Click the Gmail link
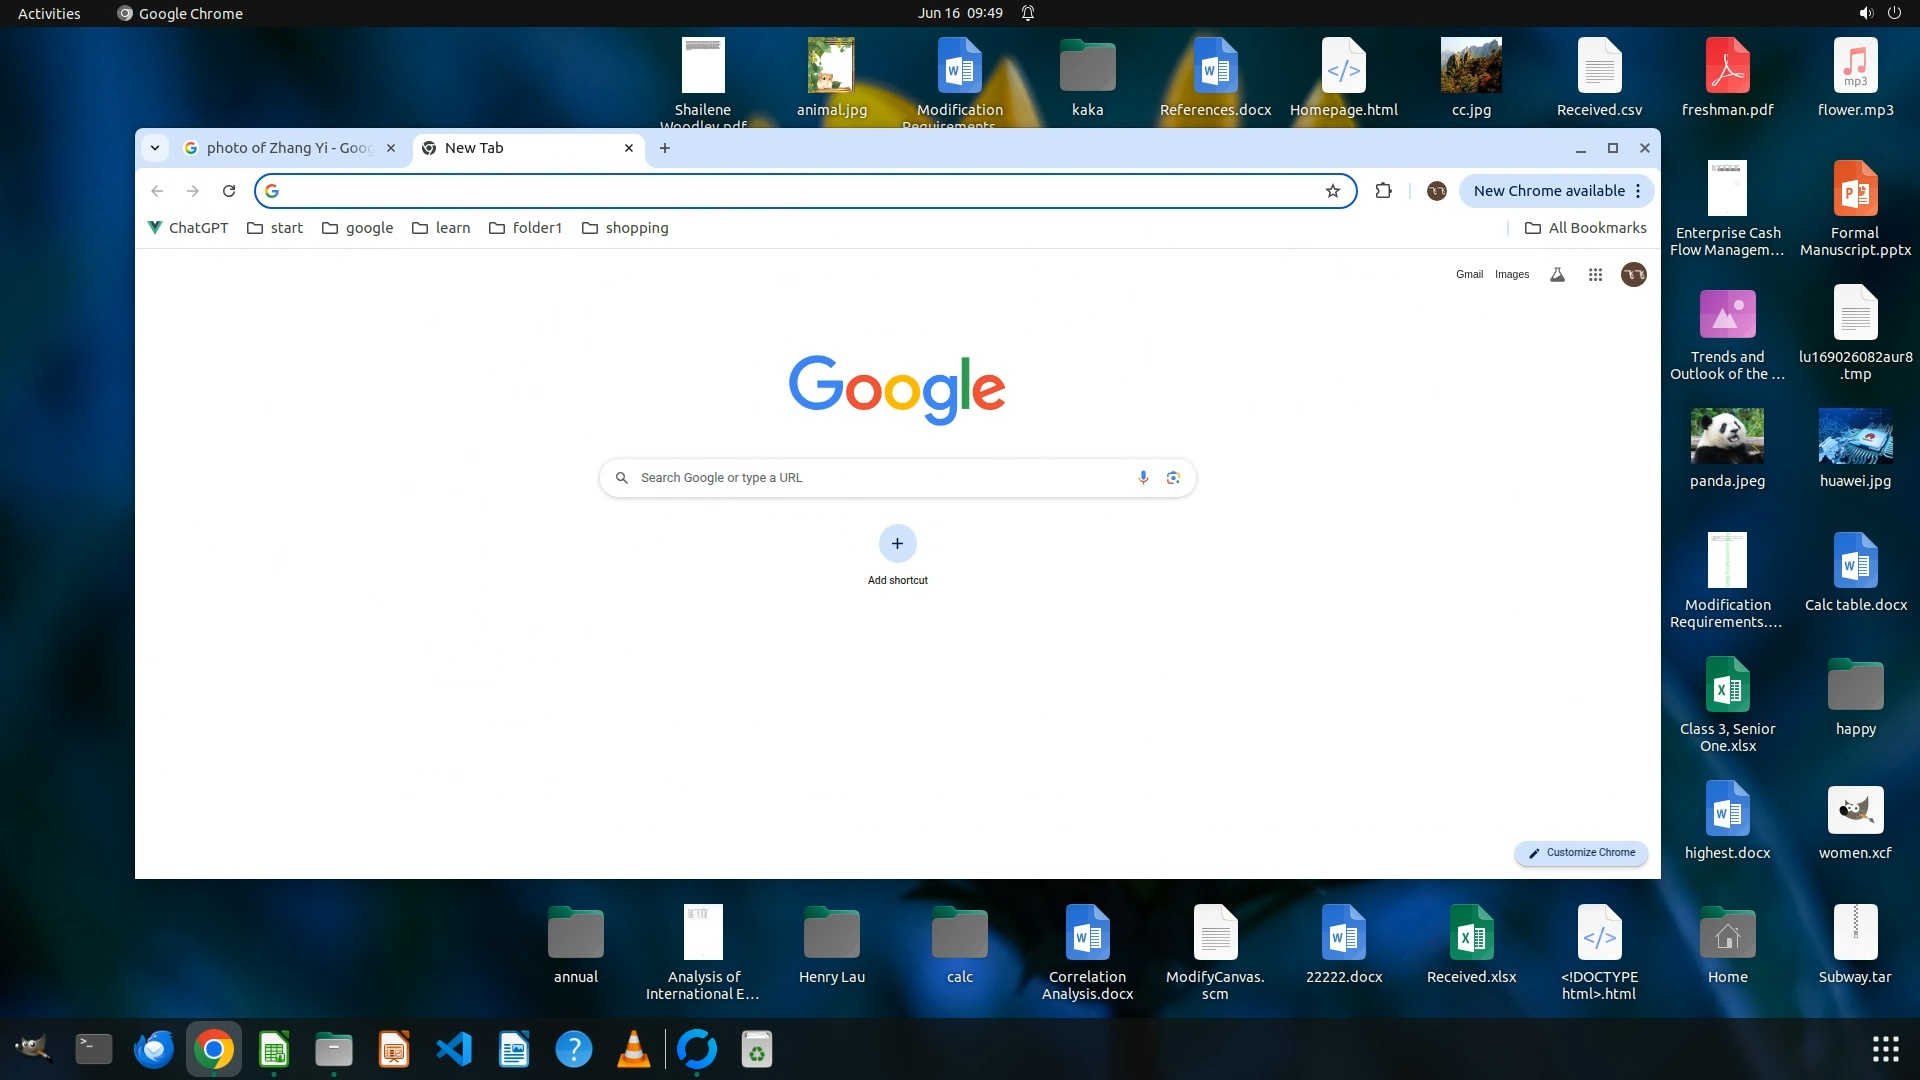1920x1080 pixels. (1469, 275)
